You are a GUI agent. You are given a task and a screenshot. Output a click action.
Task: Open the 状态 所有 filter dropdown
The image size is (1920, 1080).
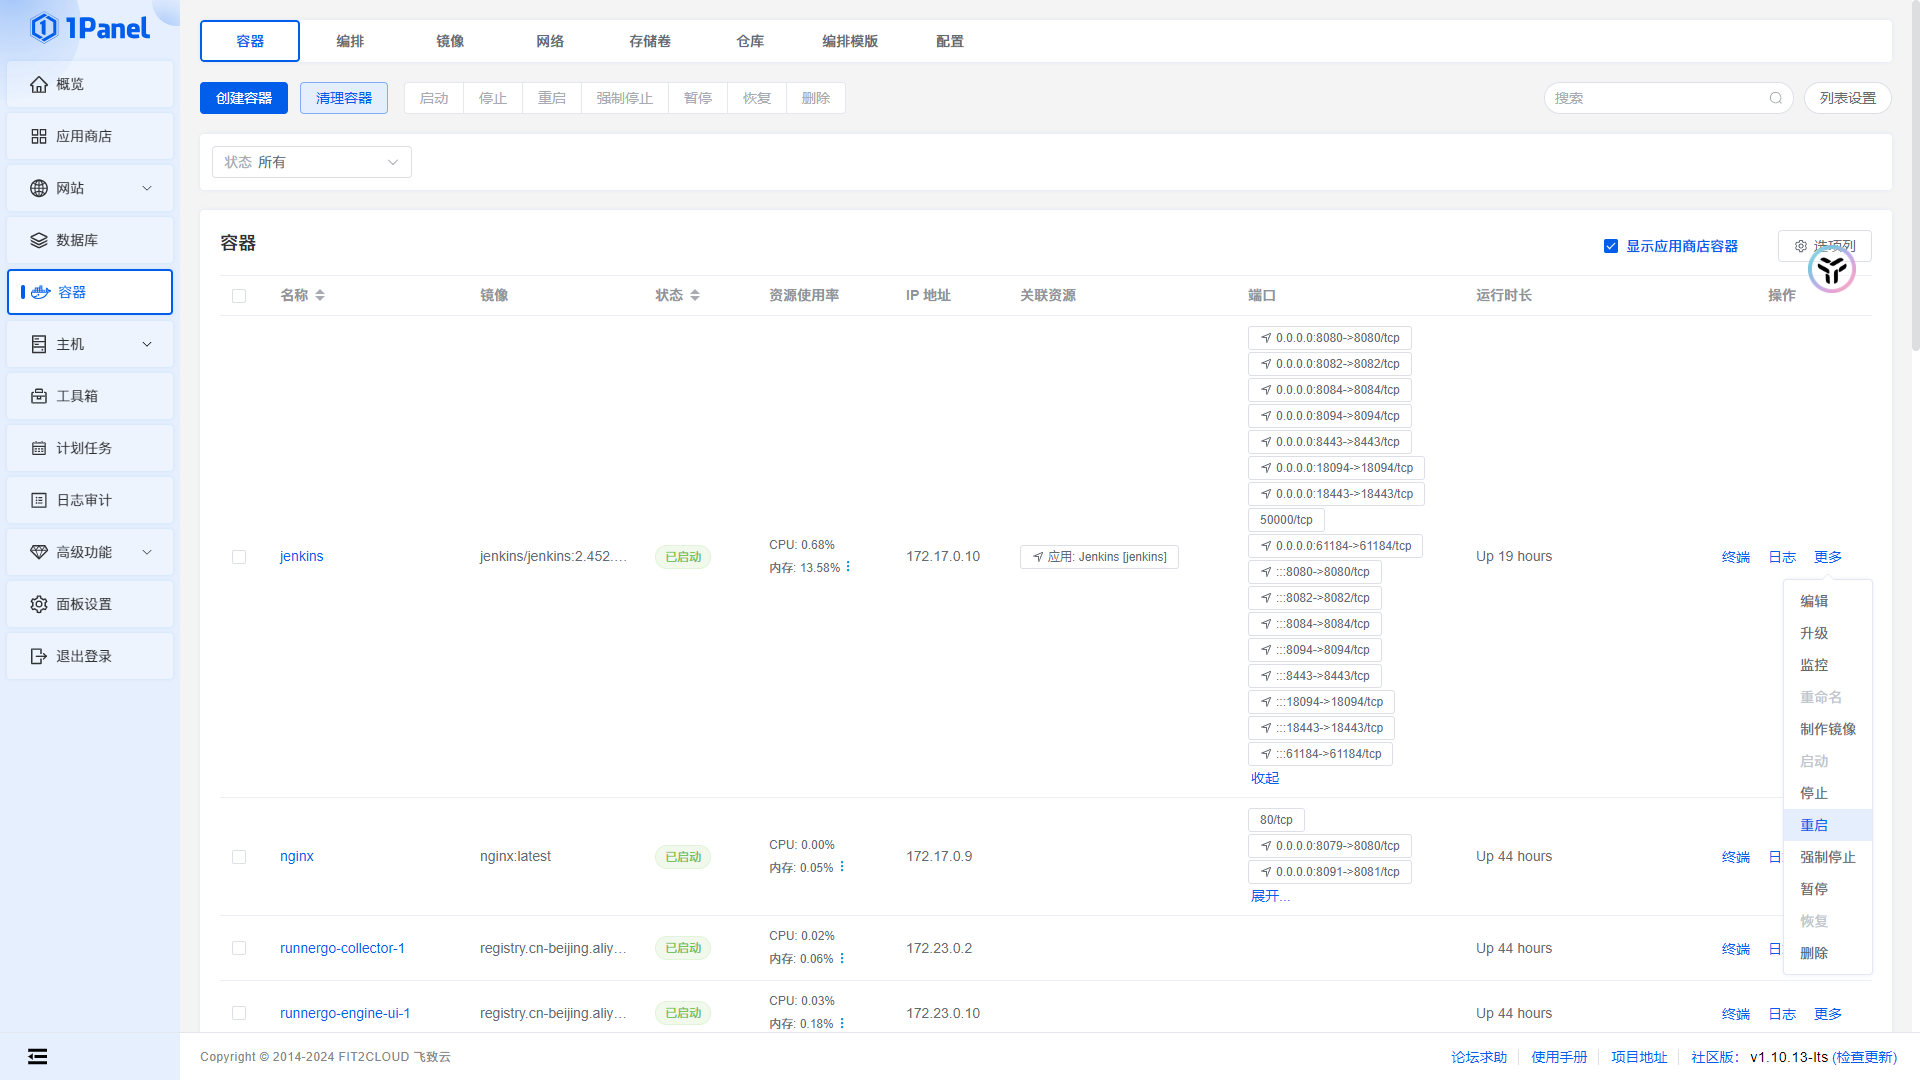(x=312, y=162)
